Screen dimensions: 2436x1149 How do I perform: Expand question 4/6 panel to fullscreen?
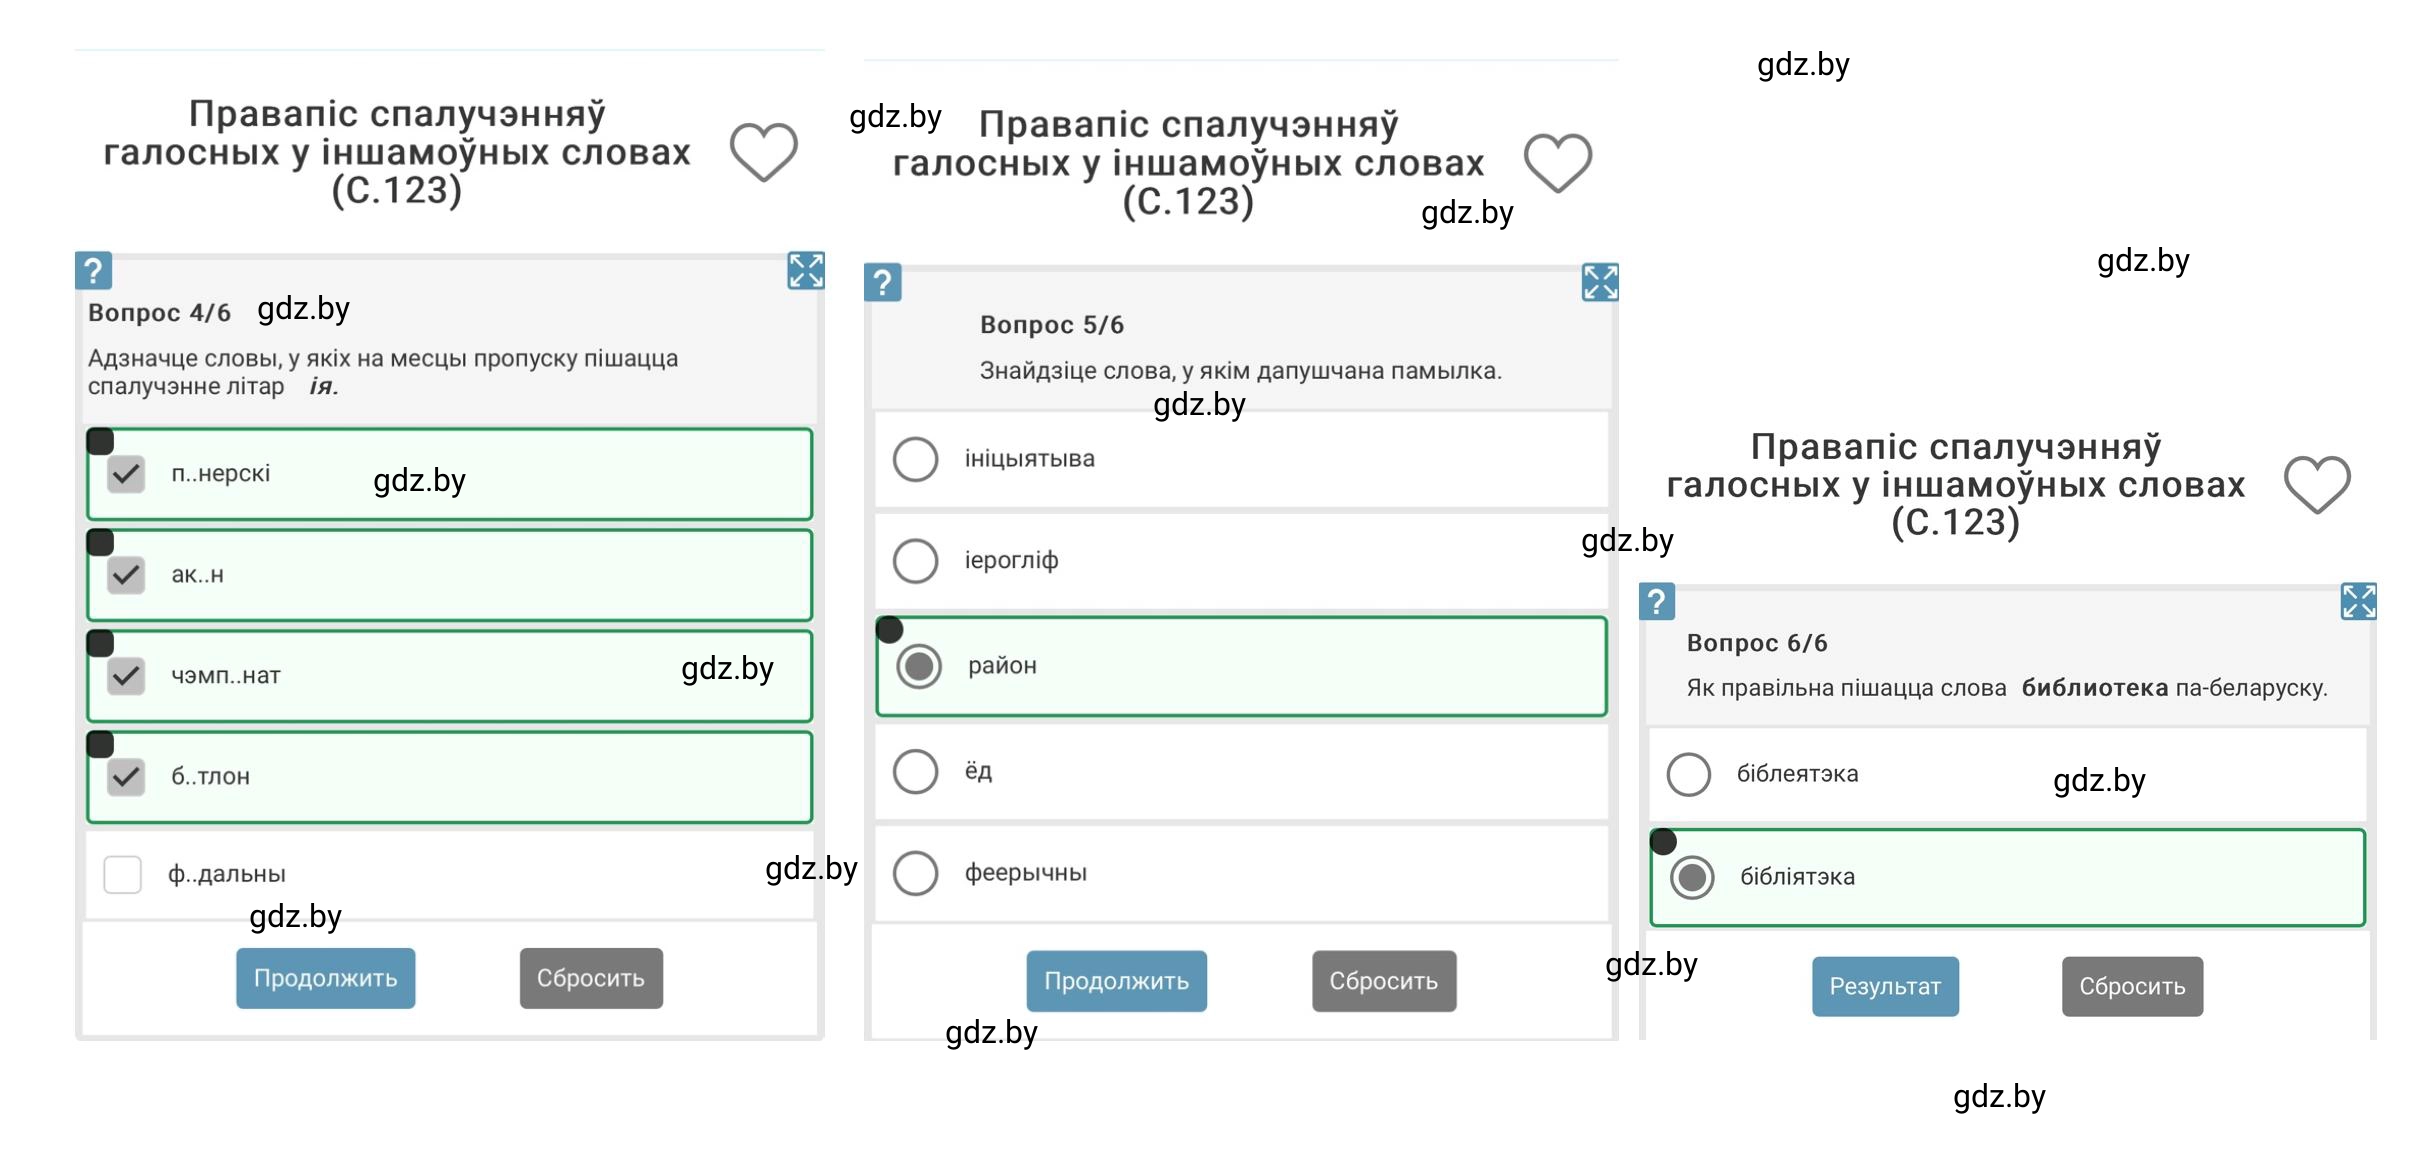click(x=805, y=270)
